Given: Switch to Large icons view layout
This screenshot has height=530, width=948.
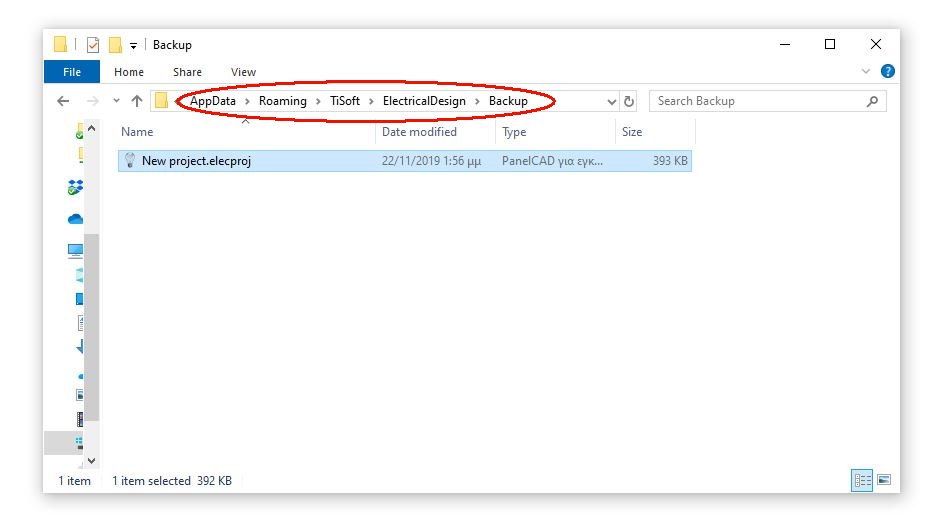Looking at the screenshot, I should [883, 481].
